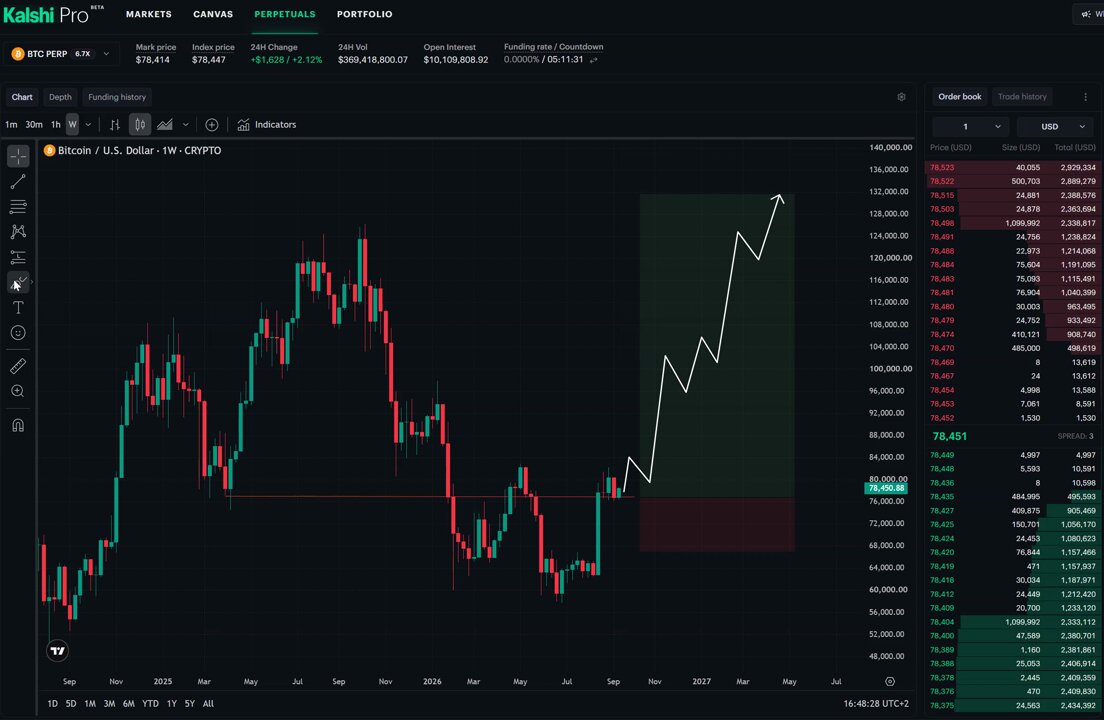Set chart interval to 1m
1104x720 pixels.
(x=11, y=125)
